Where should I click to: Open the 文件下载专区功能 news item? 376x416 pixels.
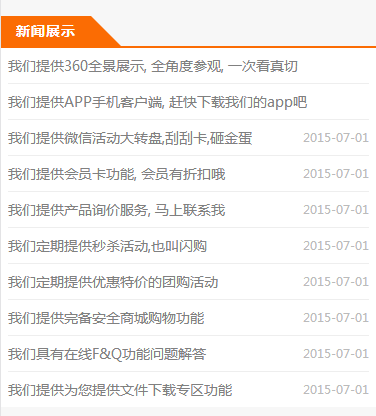[120, 390]
